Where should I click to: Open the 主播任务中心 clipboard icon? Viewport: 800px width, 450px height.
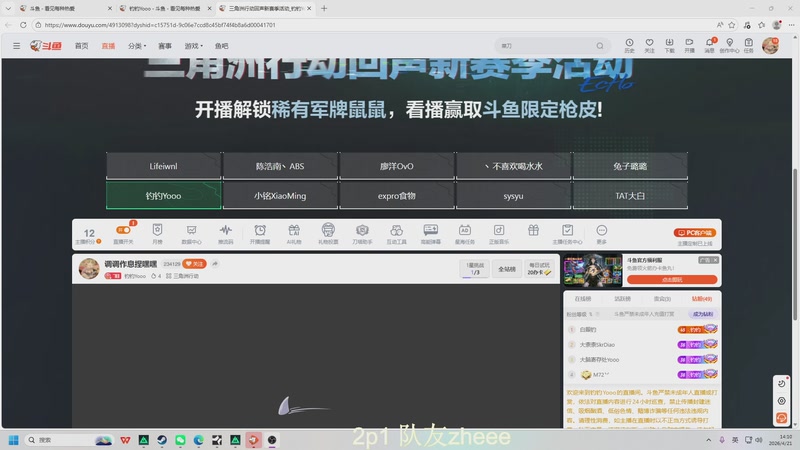567,234
